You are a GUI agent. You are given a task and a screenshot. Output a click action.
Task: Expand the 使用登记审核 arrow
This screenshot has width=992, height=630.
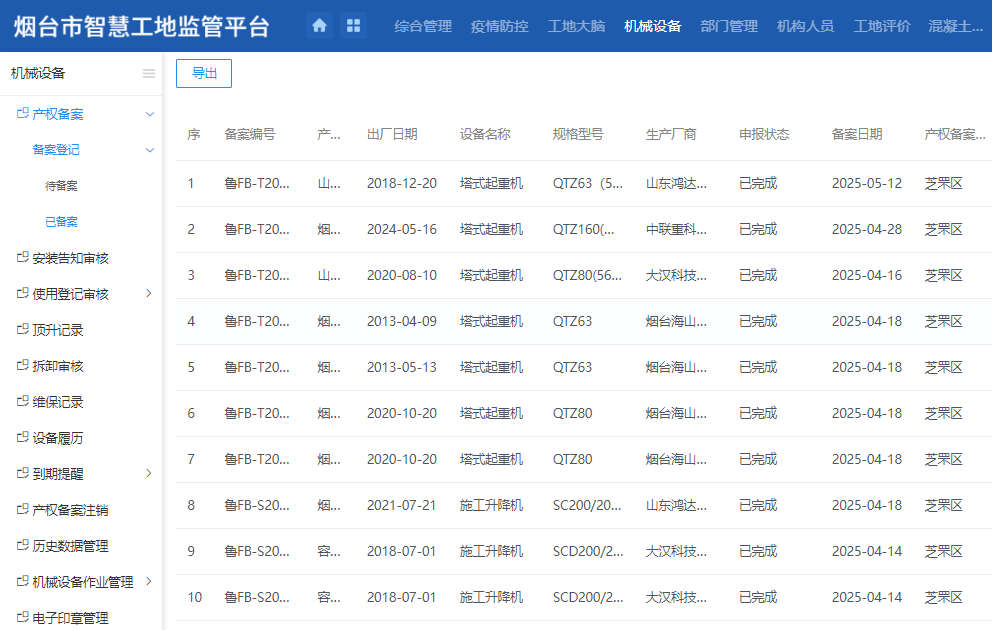(x=149, y=293)
